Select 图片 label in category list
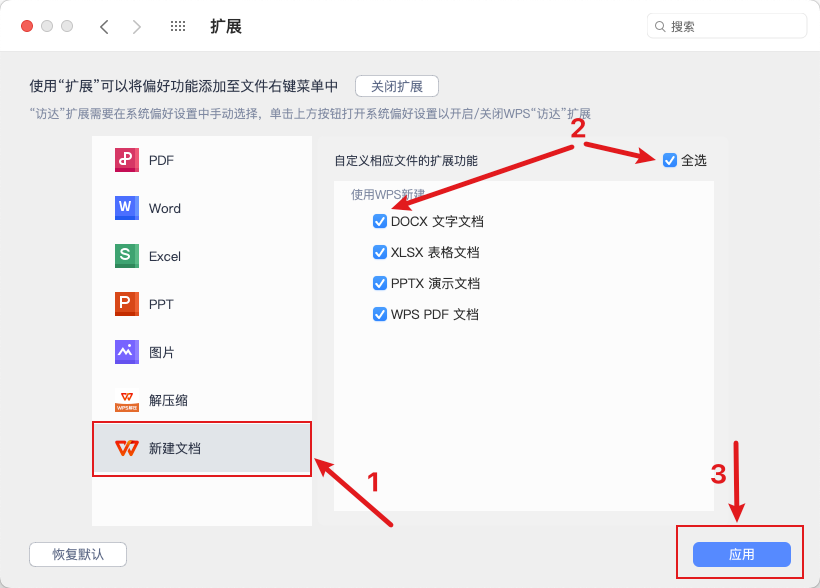This screenshot has height=588, width=820. tap(162, 353)
